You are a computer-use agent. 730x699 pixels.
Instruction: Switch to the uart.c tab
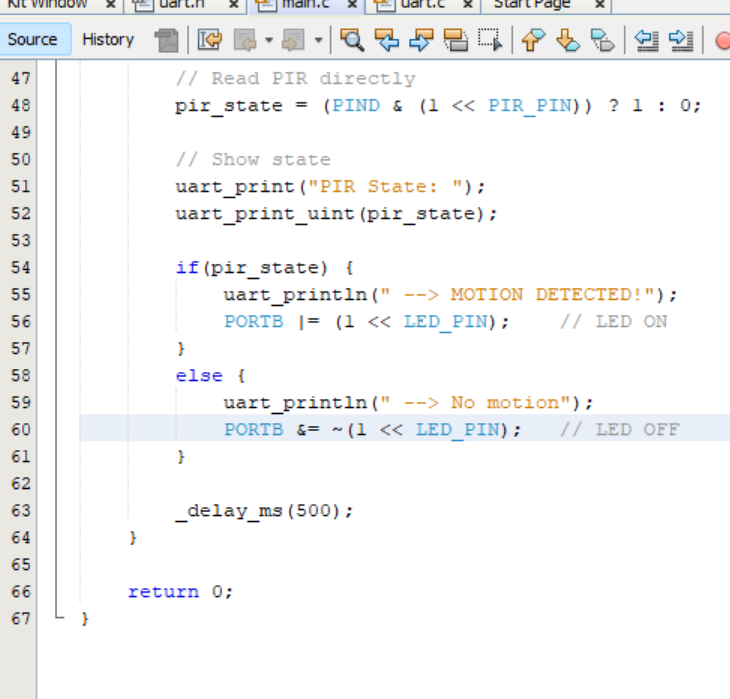422,4
